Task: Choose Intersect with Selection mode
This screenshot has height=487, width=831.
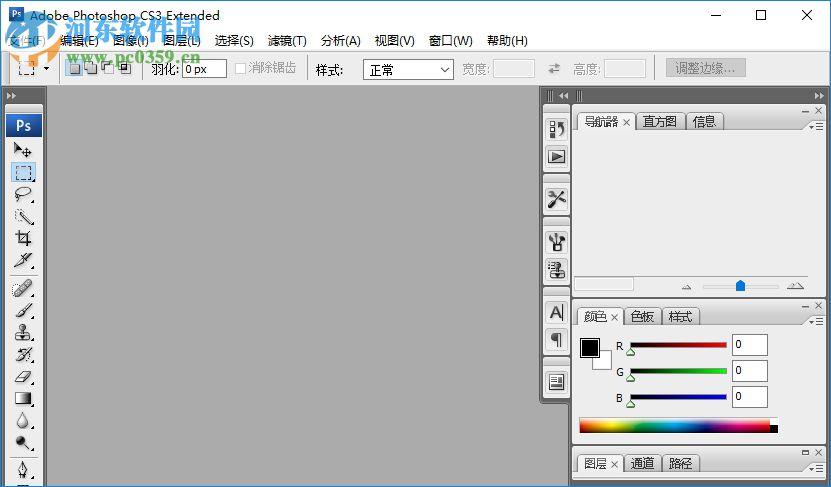Action: pyautogui.click(x=125, y=68)
